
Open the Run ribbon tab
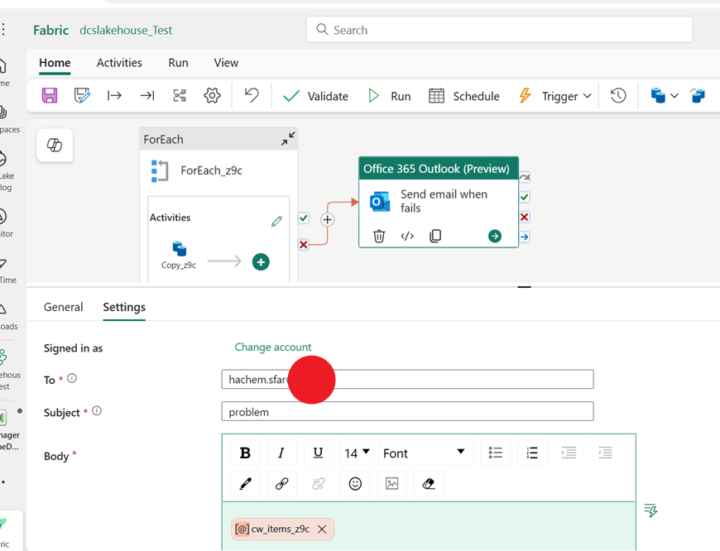tap(178, 63)
